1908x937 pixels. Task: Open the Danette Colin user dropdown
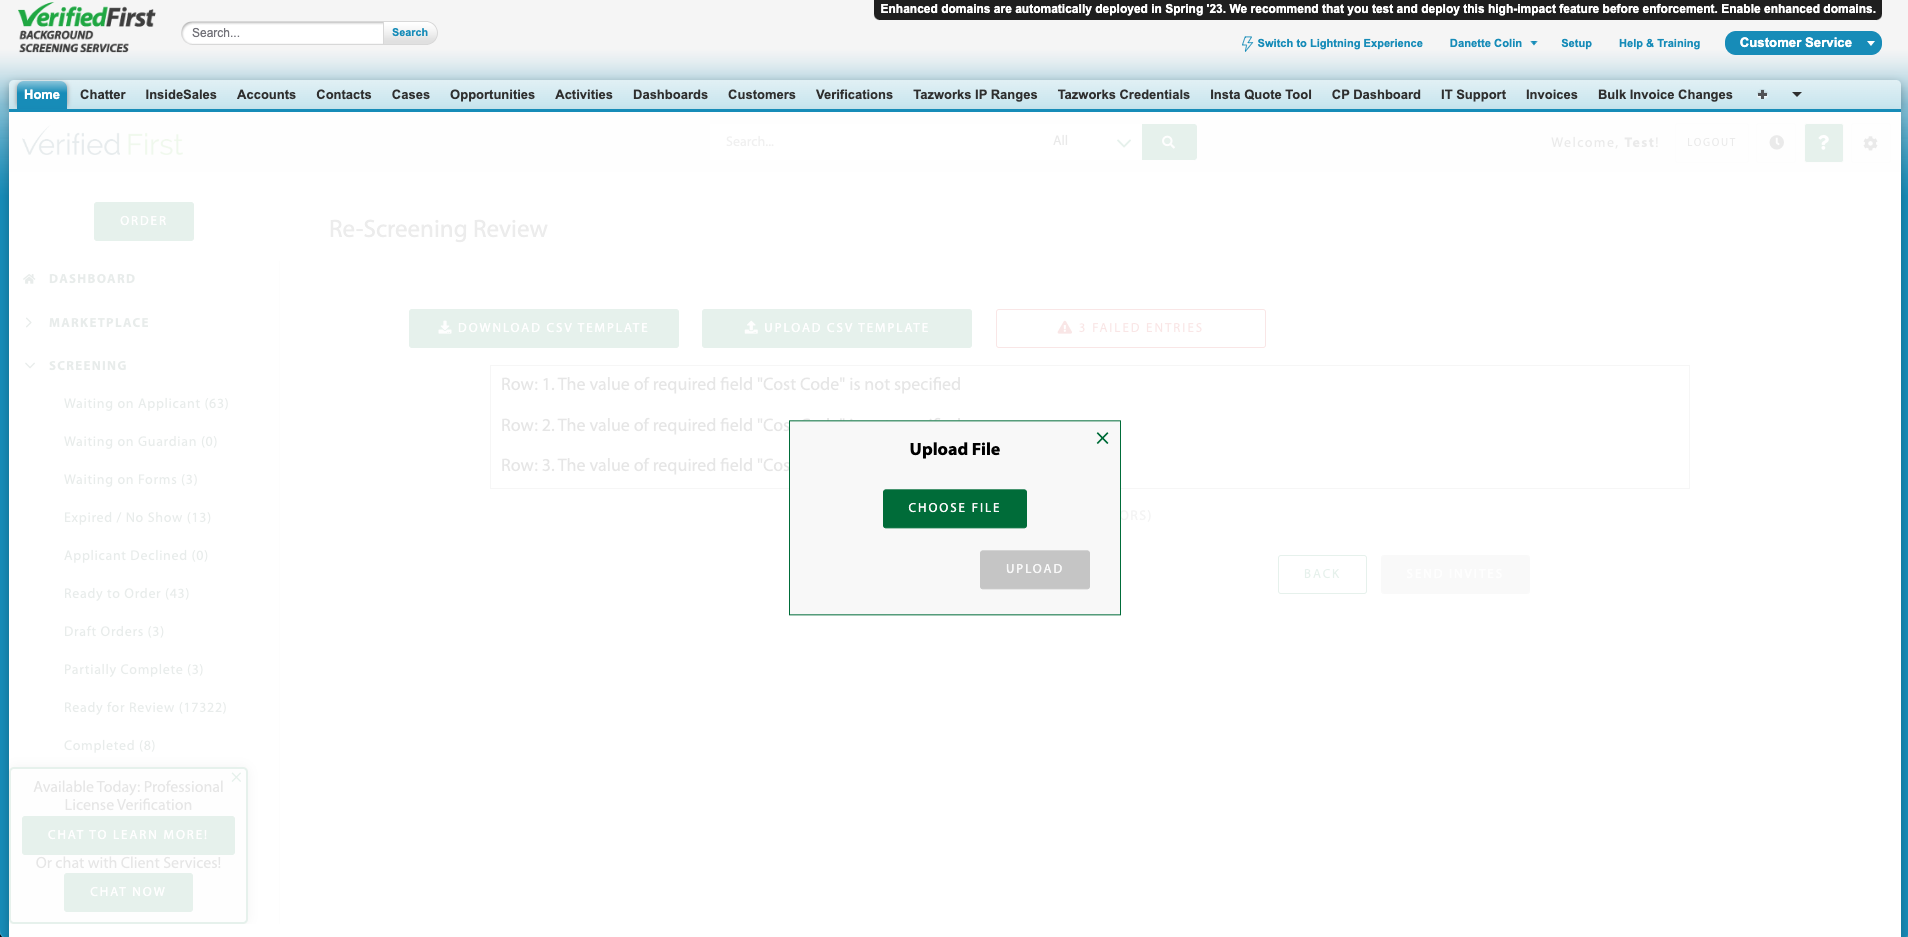pos(1493,43)
